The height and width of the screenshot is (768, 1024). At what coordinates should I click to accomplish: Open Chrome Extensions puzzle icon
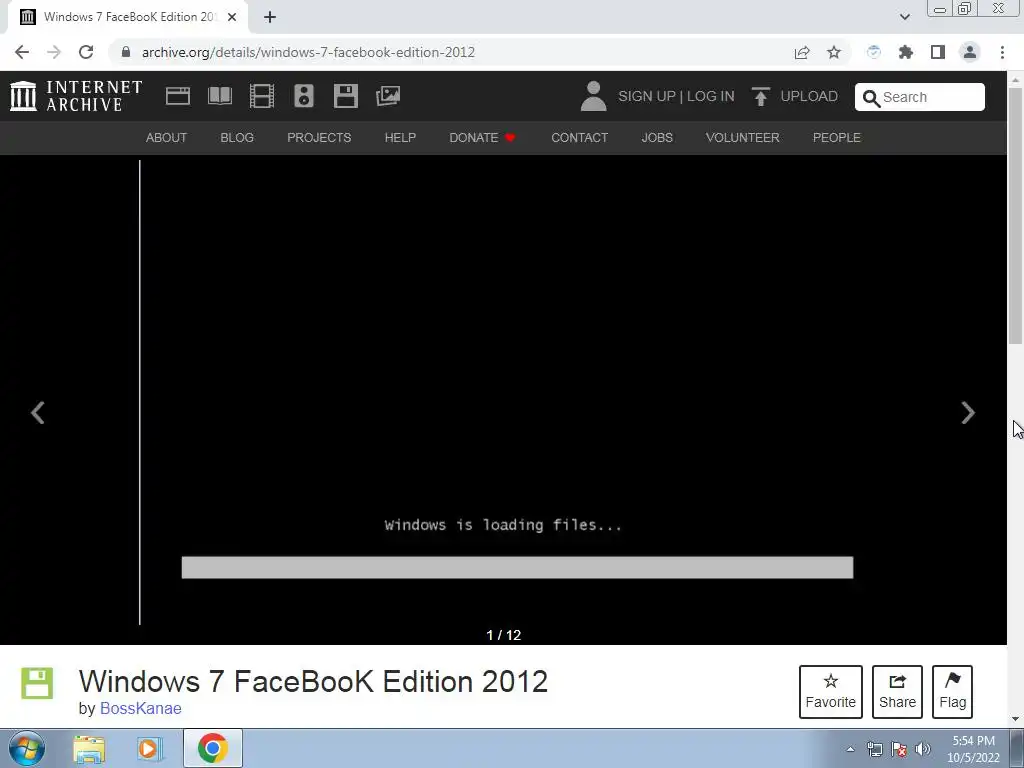click(906, 52)
